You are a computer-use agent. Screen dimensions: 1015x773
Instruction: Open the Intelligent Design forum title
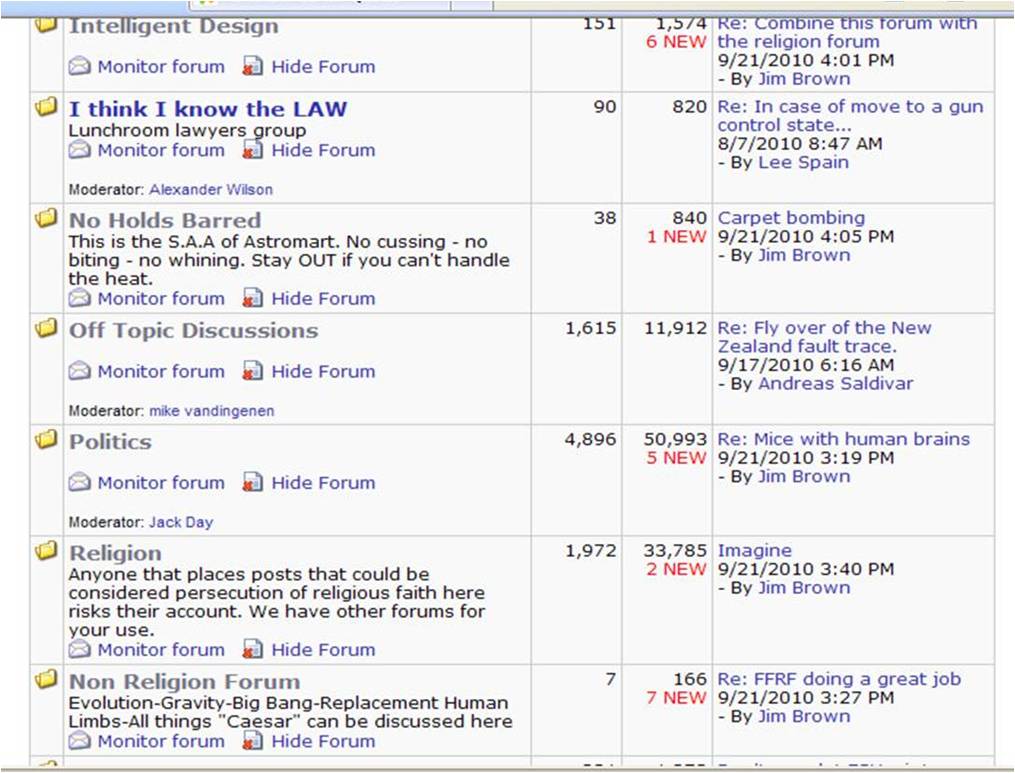pos(173,26)
